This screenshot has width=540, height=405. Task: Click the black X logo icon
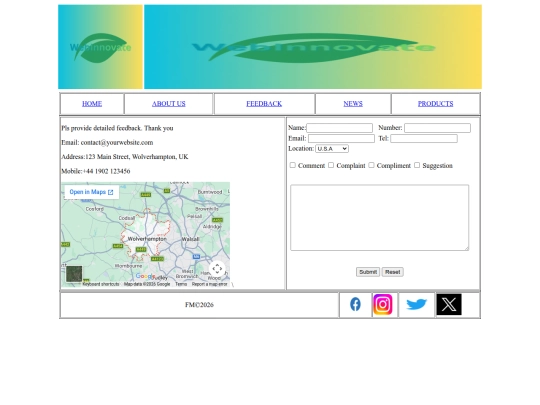click(449, 304)
